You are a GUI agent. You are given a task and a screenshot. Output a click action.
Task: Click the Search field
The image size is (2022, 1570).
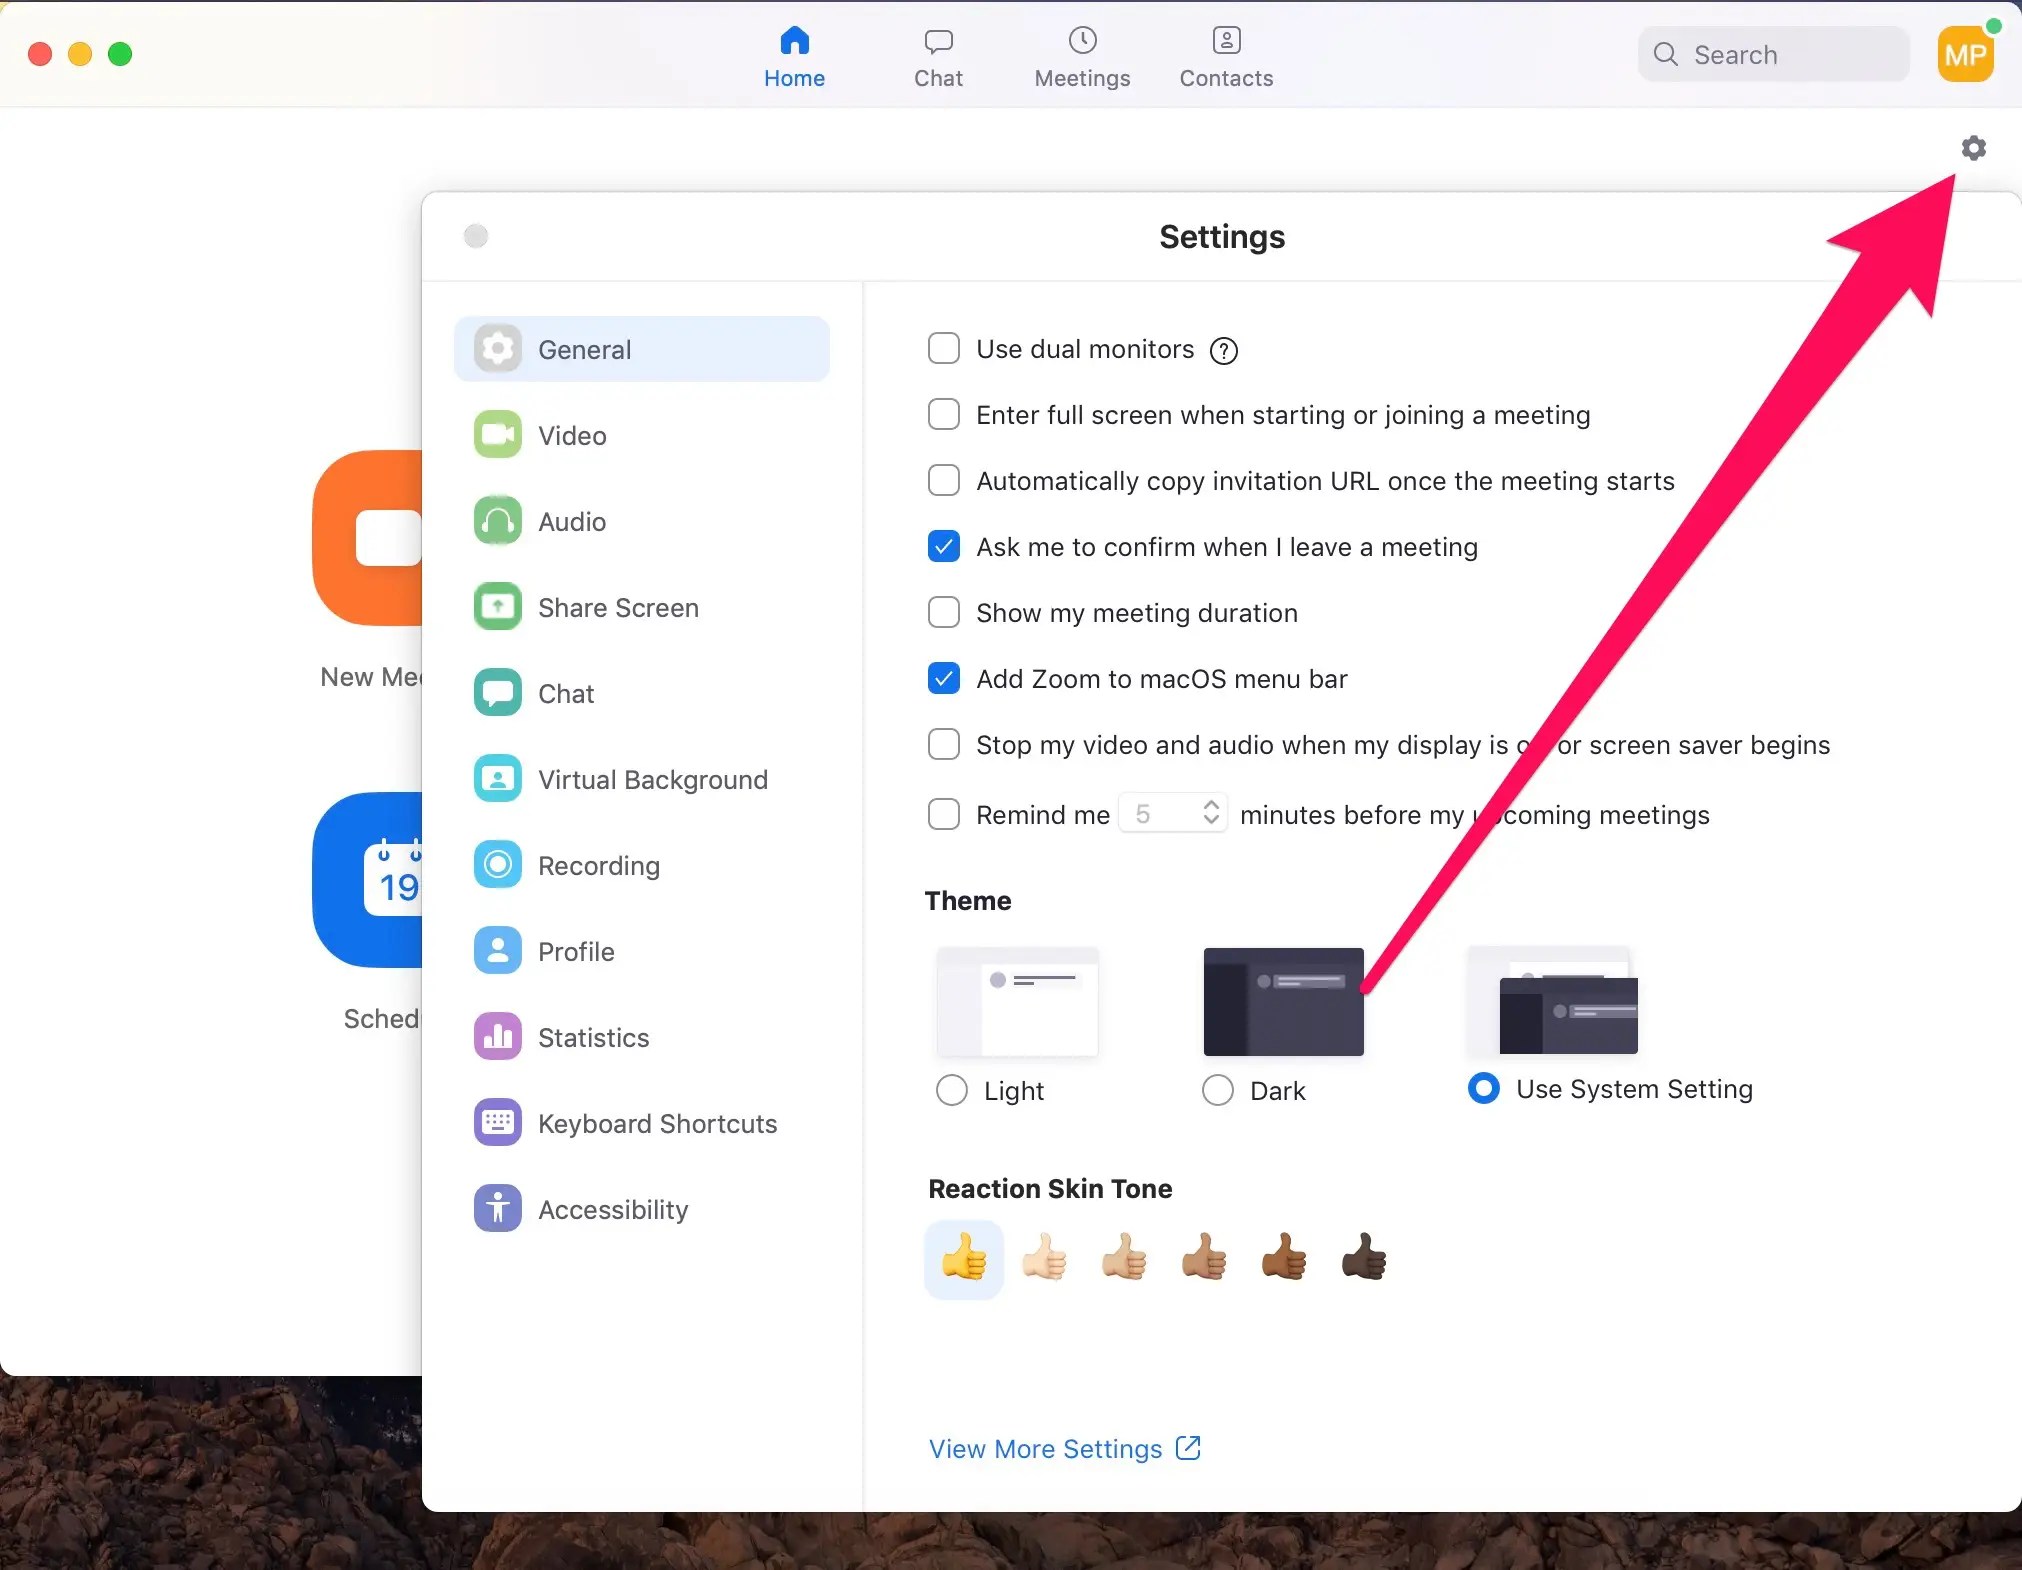[x=1775, y=55]
